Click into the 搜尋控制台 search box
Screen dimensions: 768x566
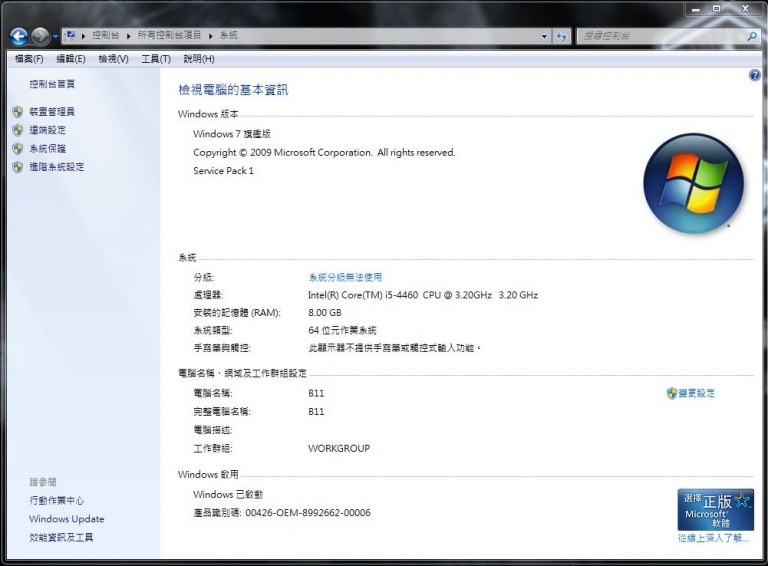click(661, 36)
